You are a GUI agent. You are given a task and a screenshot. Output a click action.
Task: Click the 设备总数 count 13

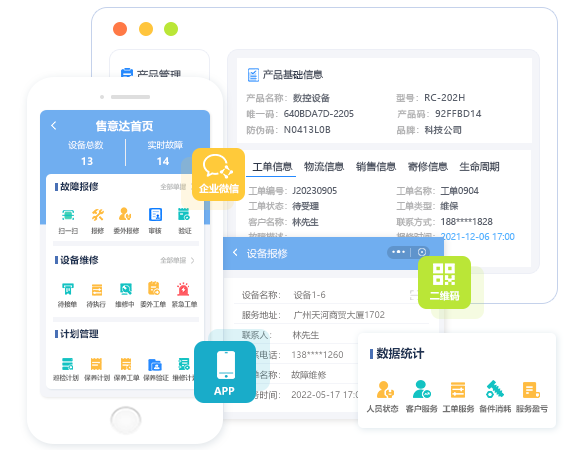click(87, 161)
